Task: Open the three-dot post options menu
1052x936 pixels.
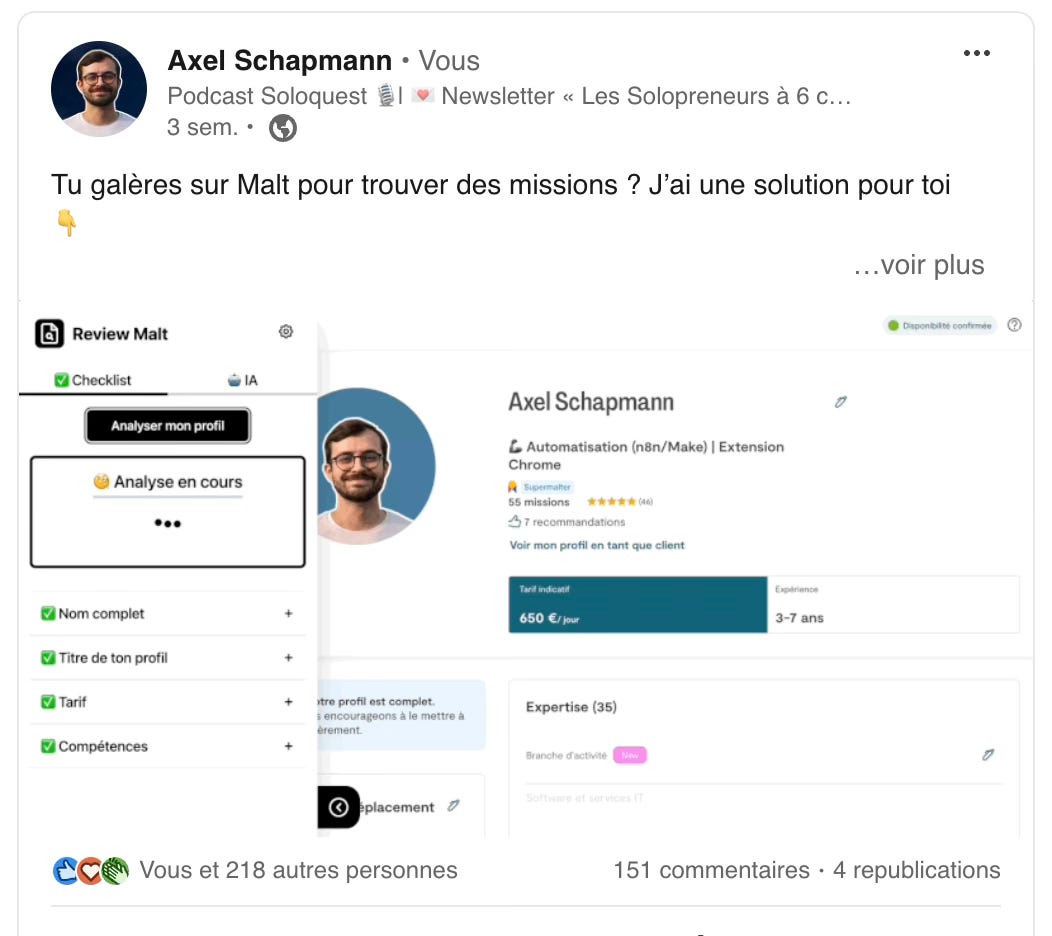Action: 976,54
